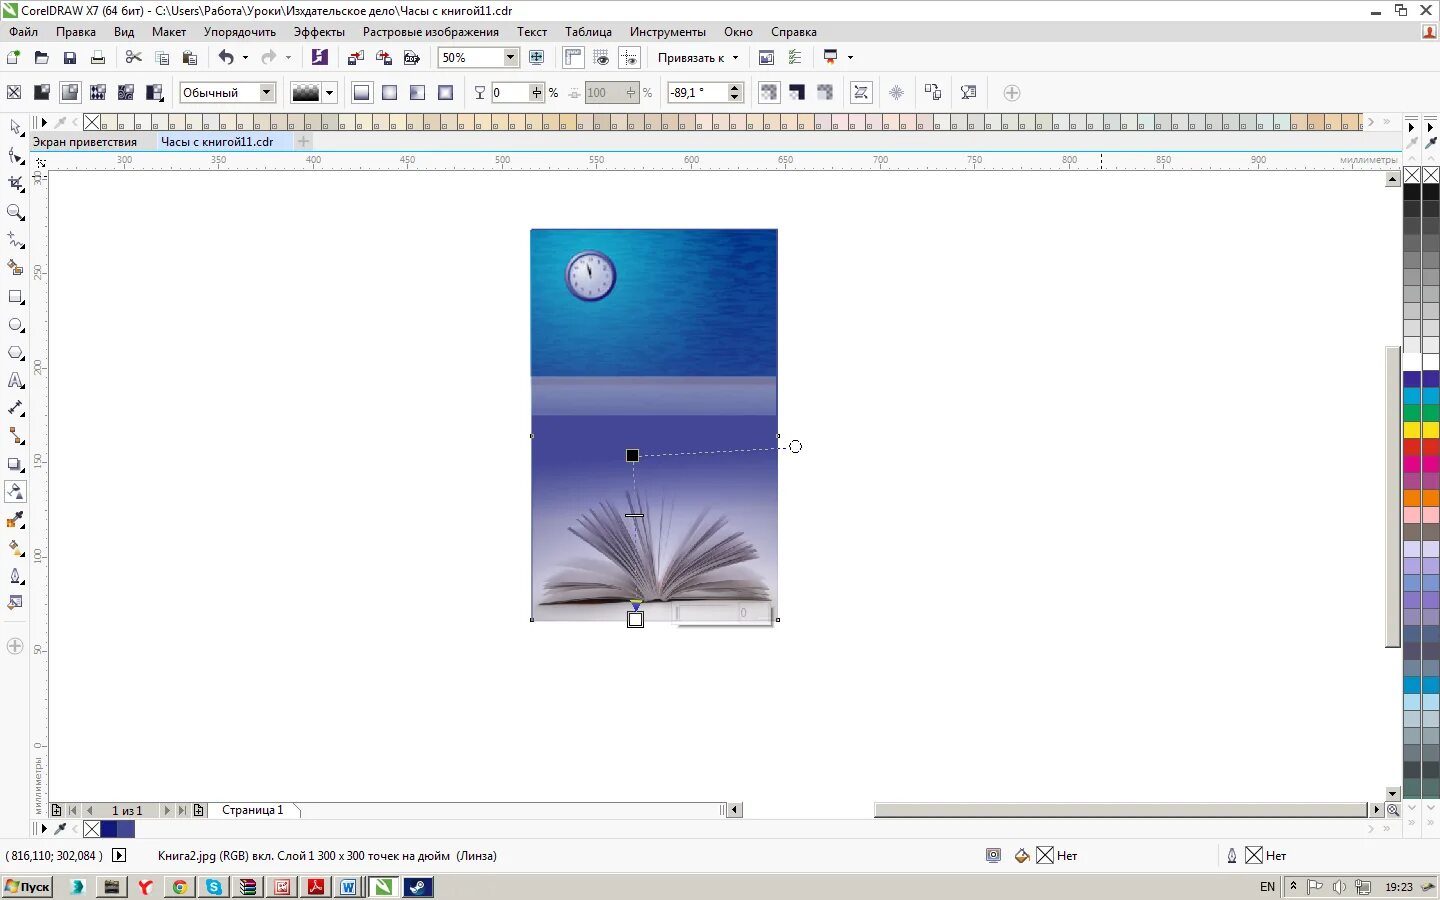Click Windows Пуск start button
Viewport: 1440px width, 900px height.
point(27,887)
